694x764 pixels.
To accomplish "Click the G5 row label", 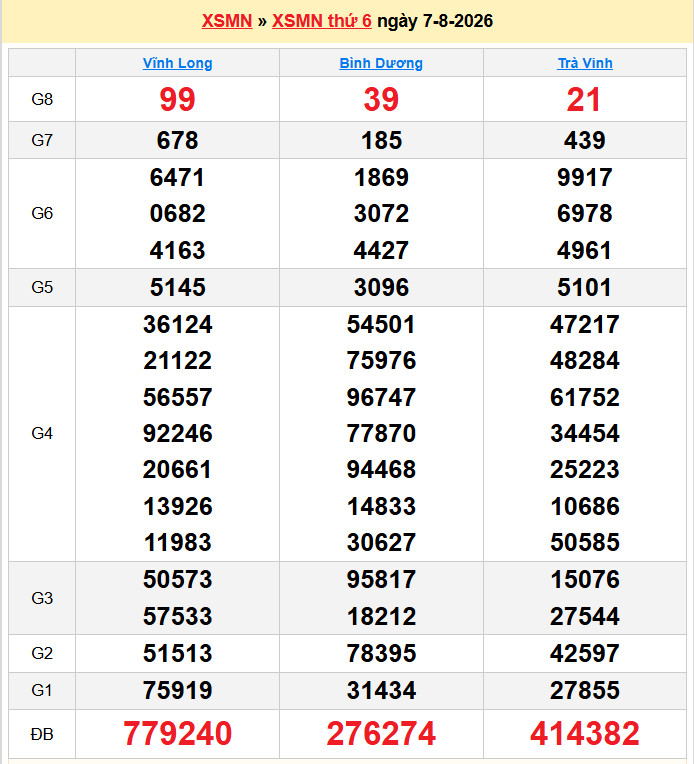I will [42, 287].
